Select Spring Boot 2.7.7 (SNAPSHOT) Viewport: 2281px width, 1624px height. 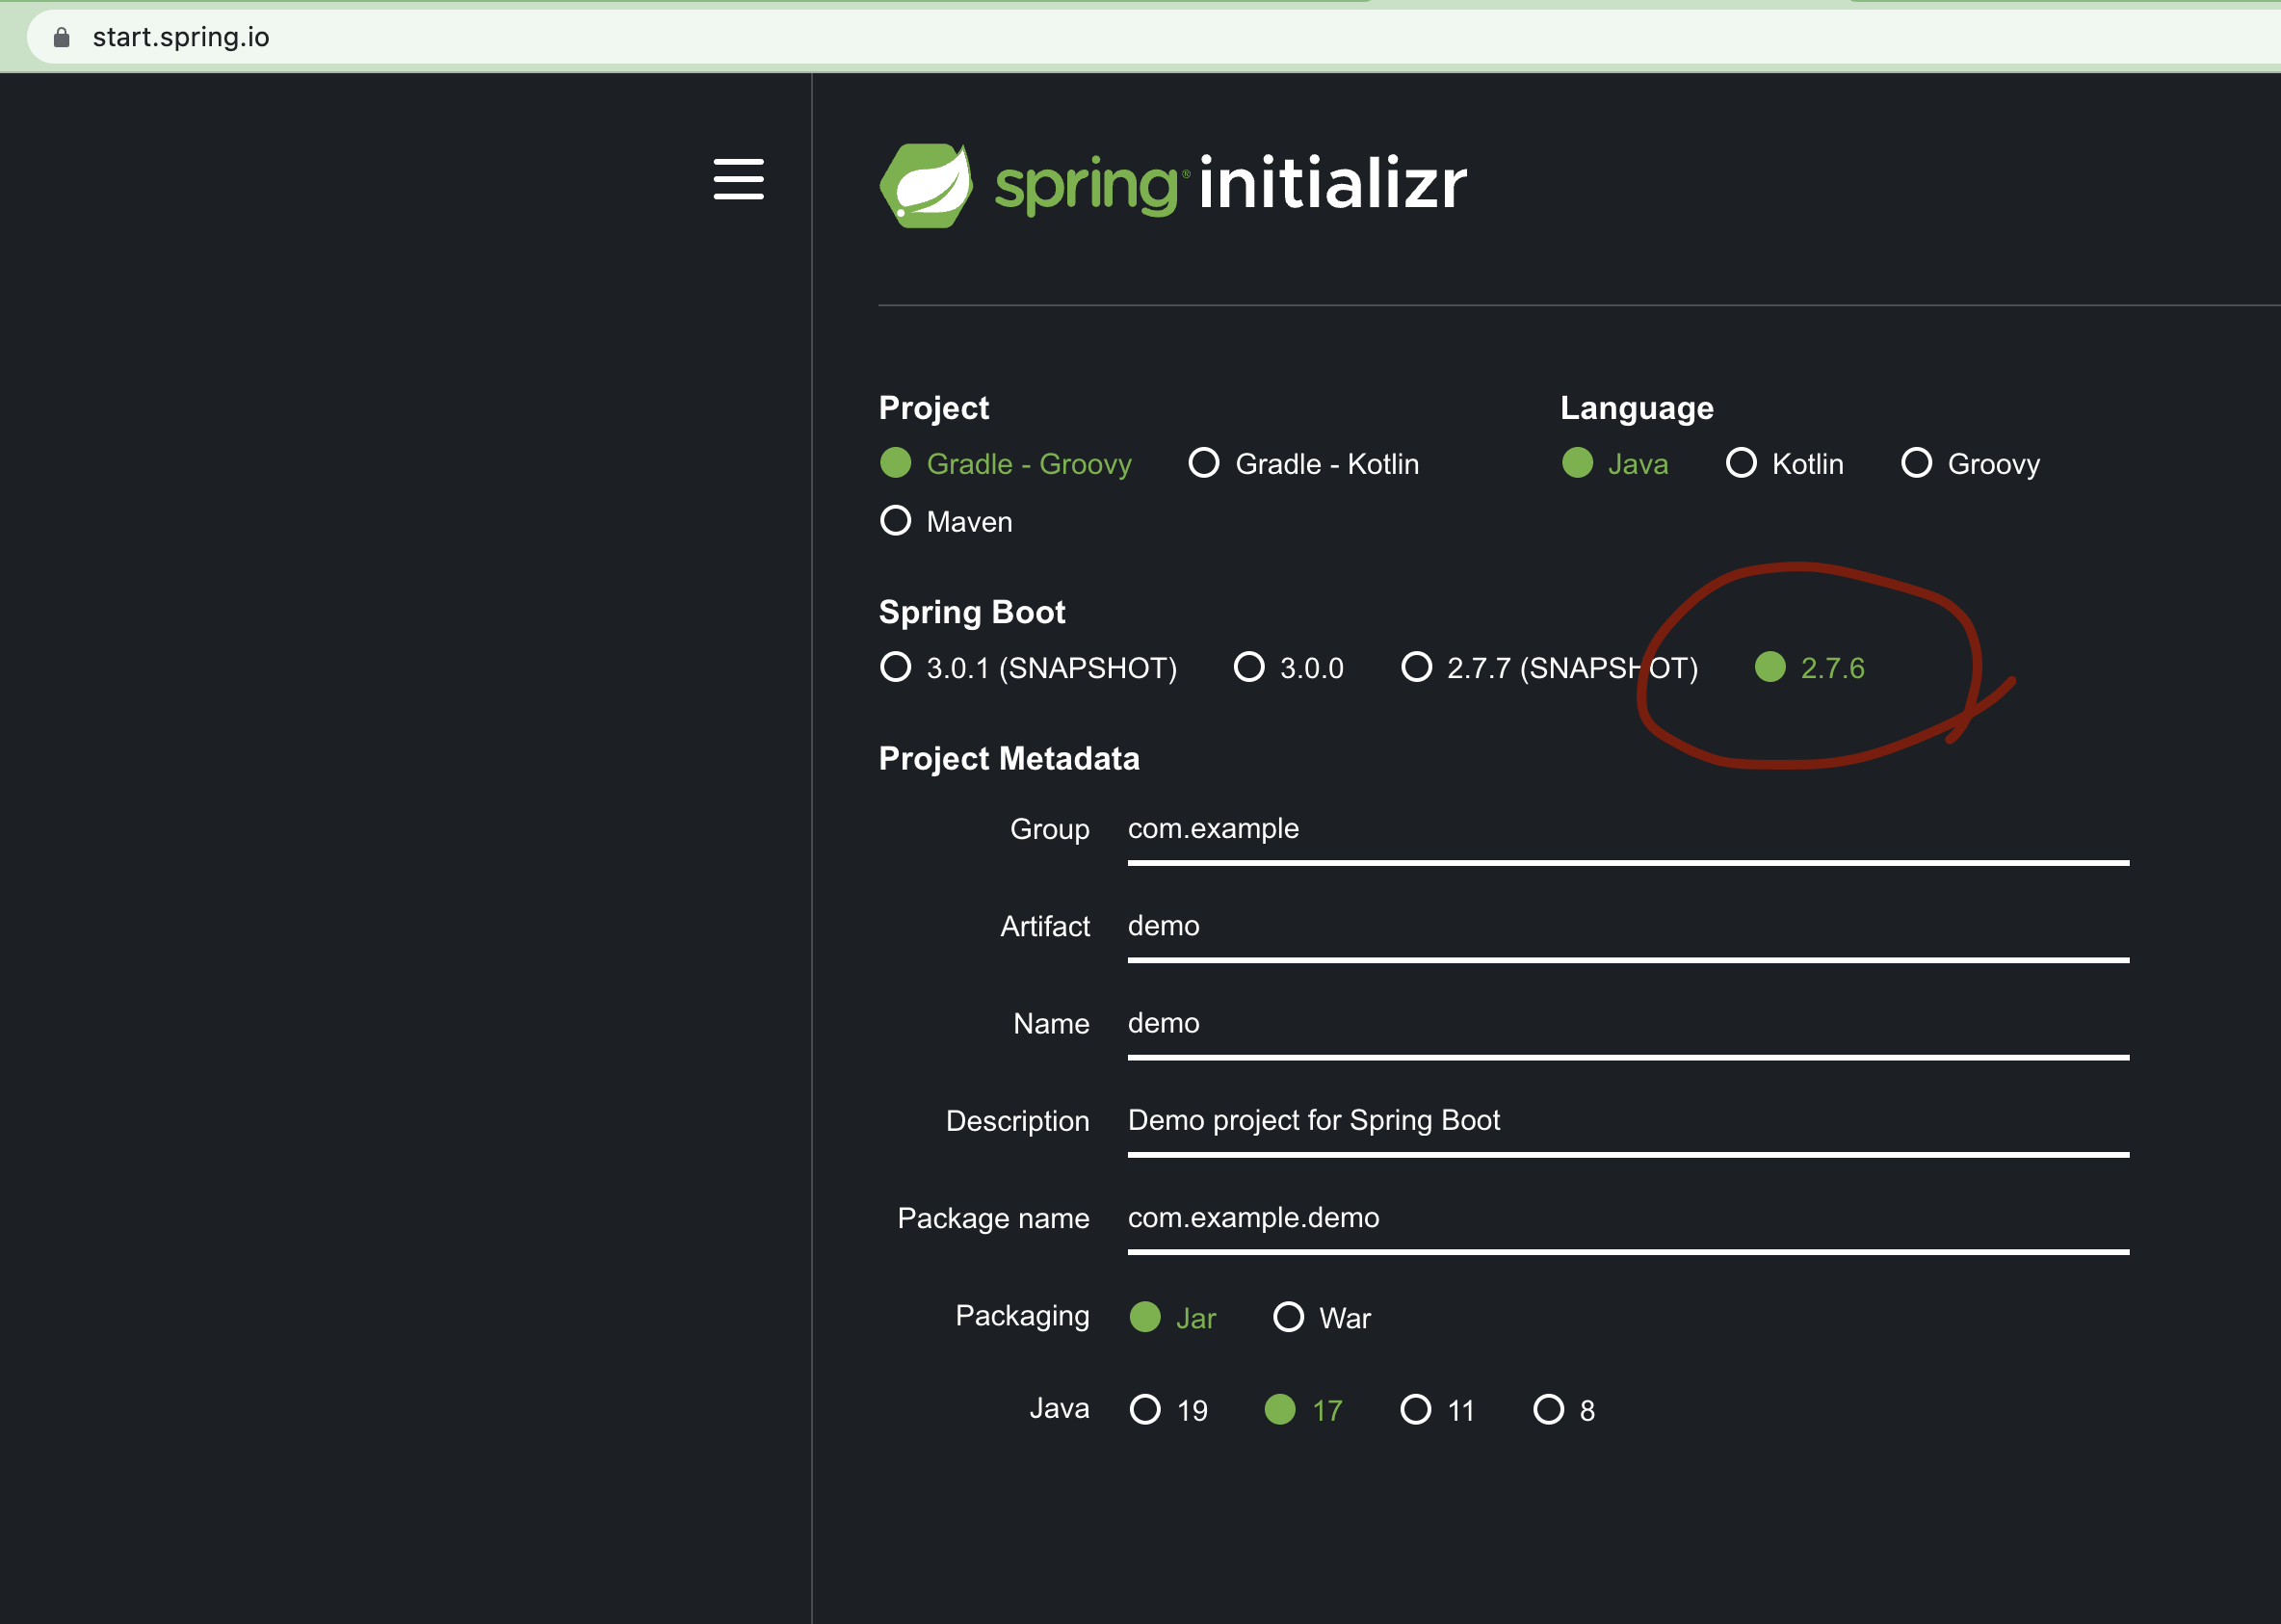[1549, 667]
